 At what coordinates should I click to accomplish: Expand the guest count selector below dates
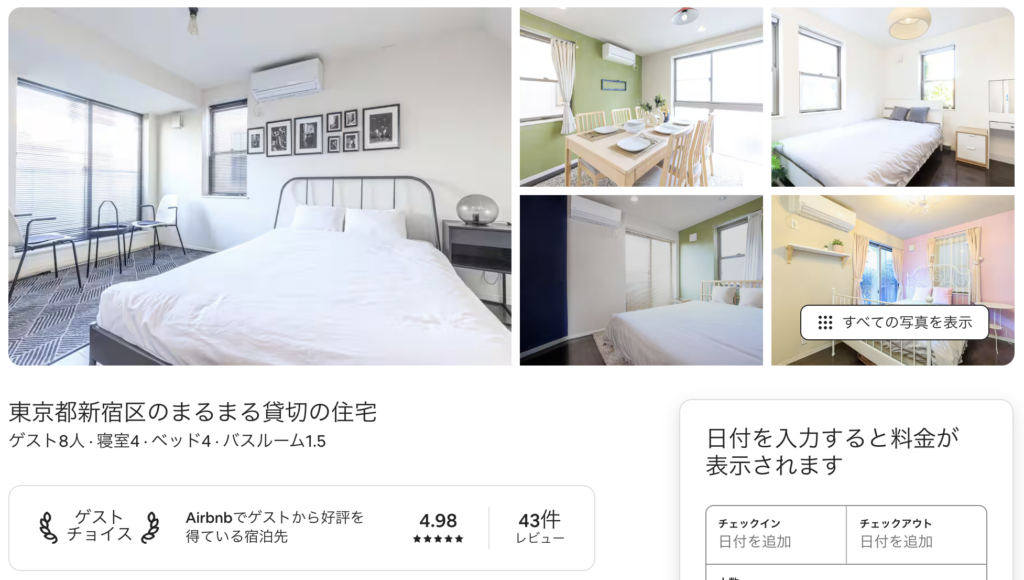click(846, 572)
